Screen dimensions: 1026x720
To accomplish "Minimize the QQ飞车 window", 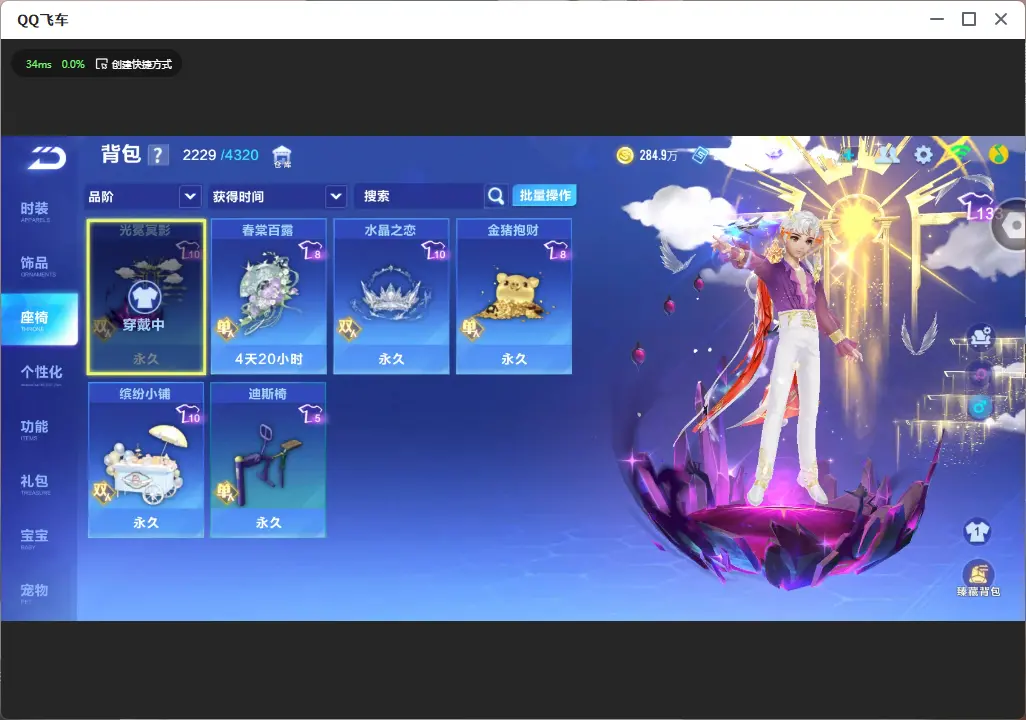I will point(937,20).
